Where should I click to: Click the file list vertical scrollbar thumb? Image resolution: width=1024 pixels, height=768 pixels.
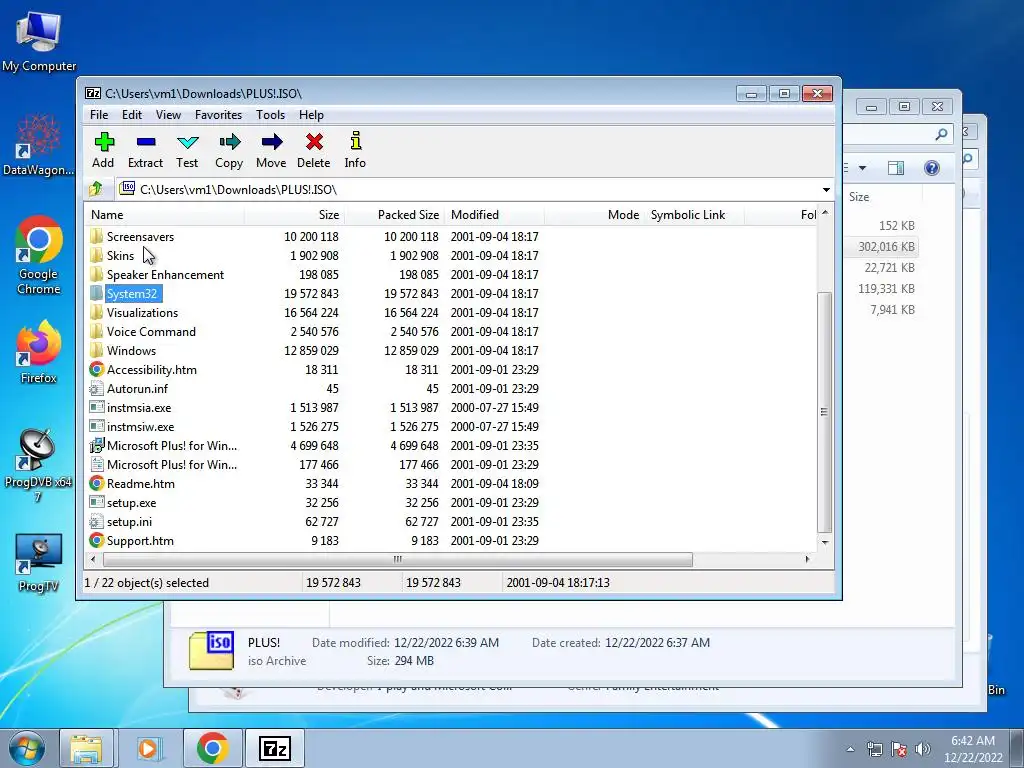tap(825, 412)
